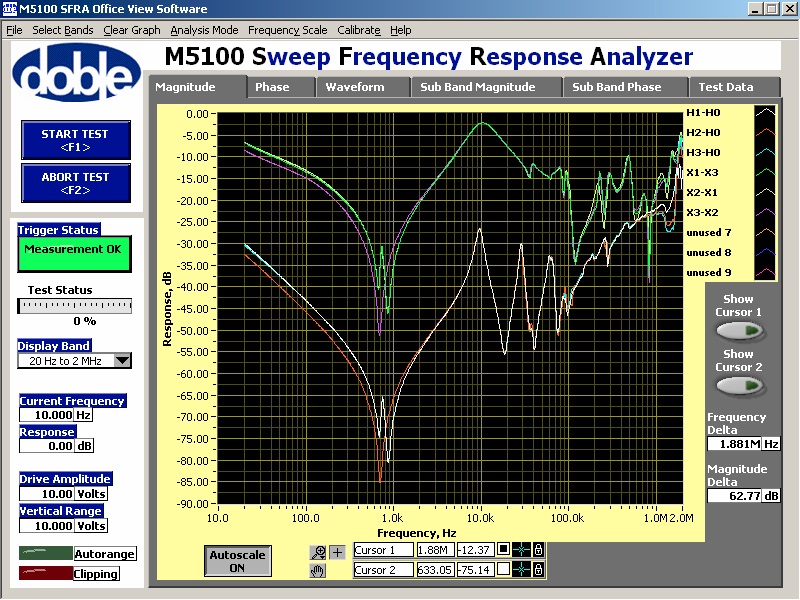Click the Cursor 1 lock icon
The height and width of the screenshot is (600, 800).
(x=538, y=549)
